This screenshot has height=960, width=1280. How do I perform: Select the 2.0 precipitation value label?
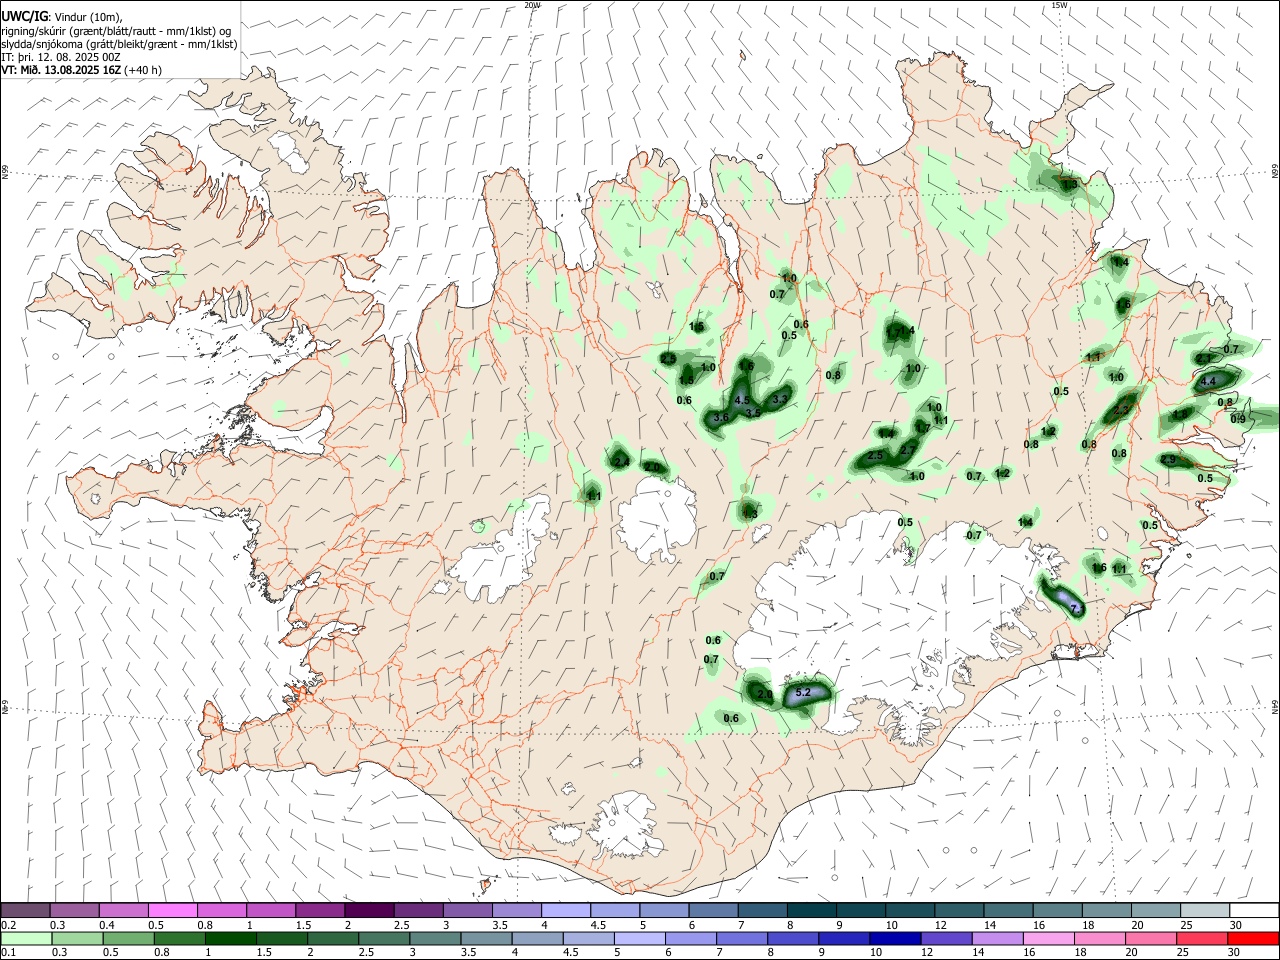point(652,467)
